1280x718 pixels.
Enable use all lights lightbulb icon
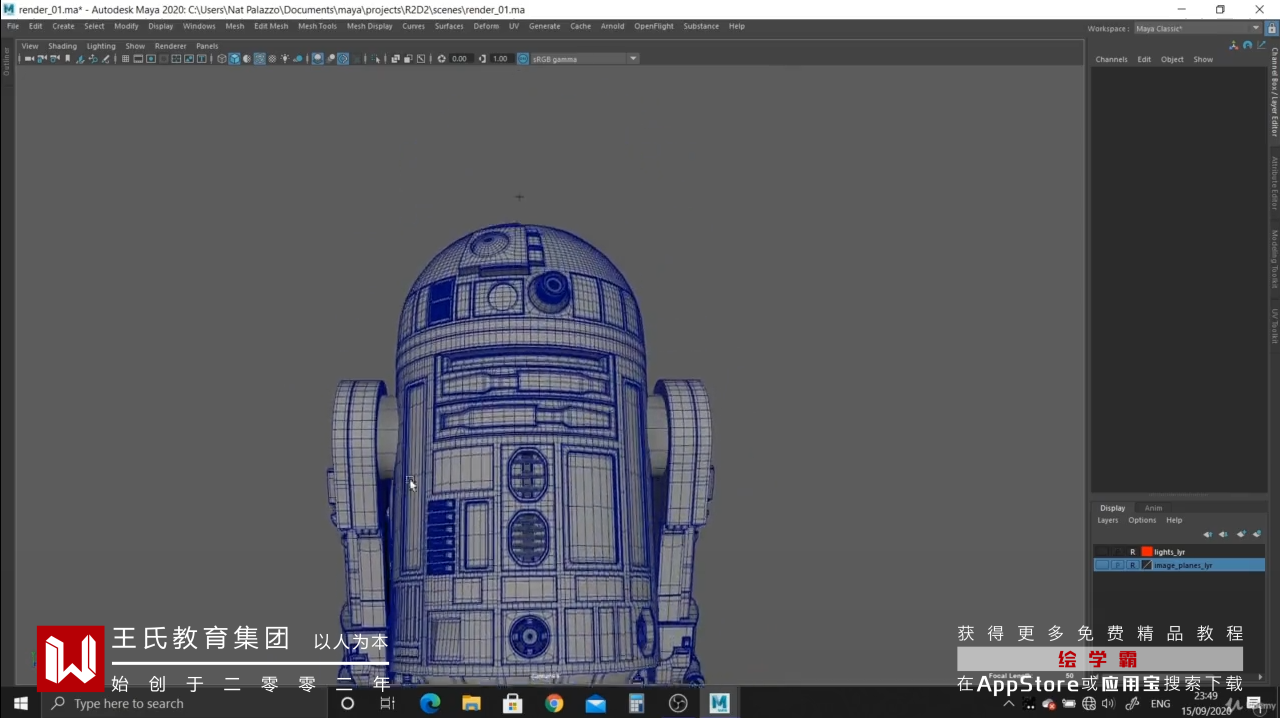pyautogui.click(x=285, y=59)
